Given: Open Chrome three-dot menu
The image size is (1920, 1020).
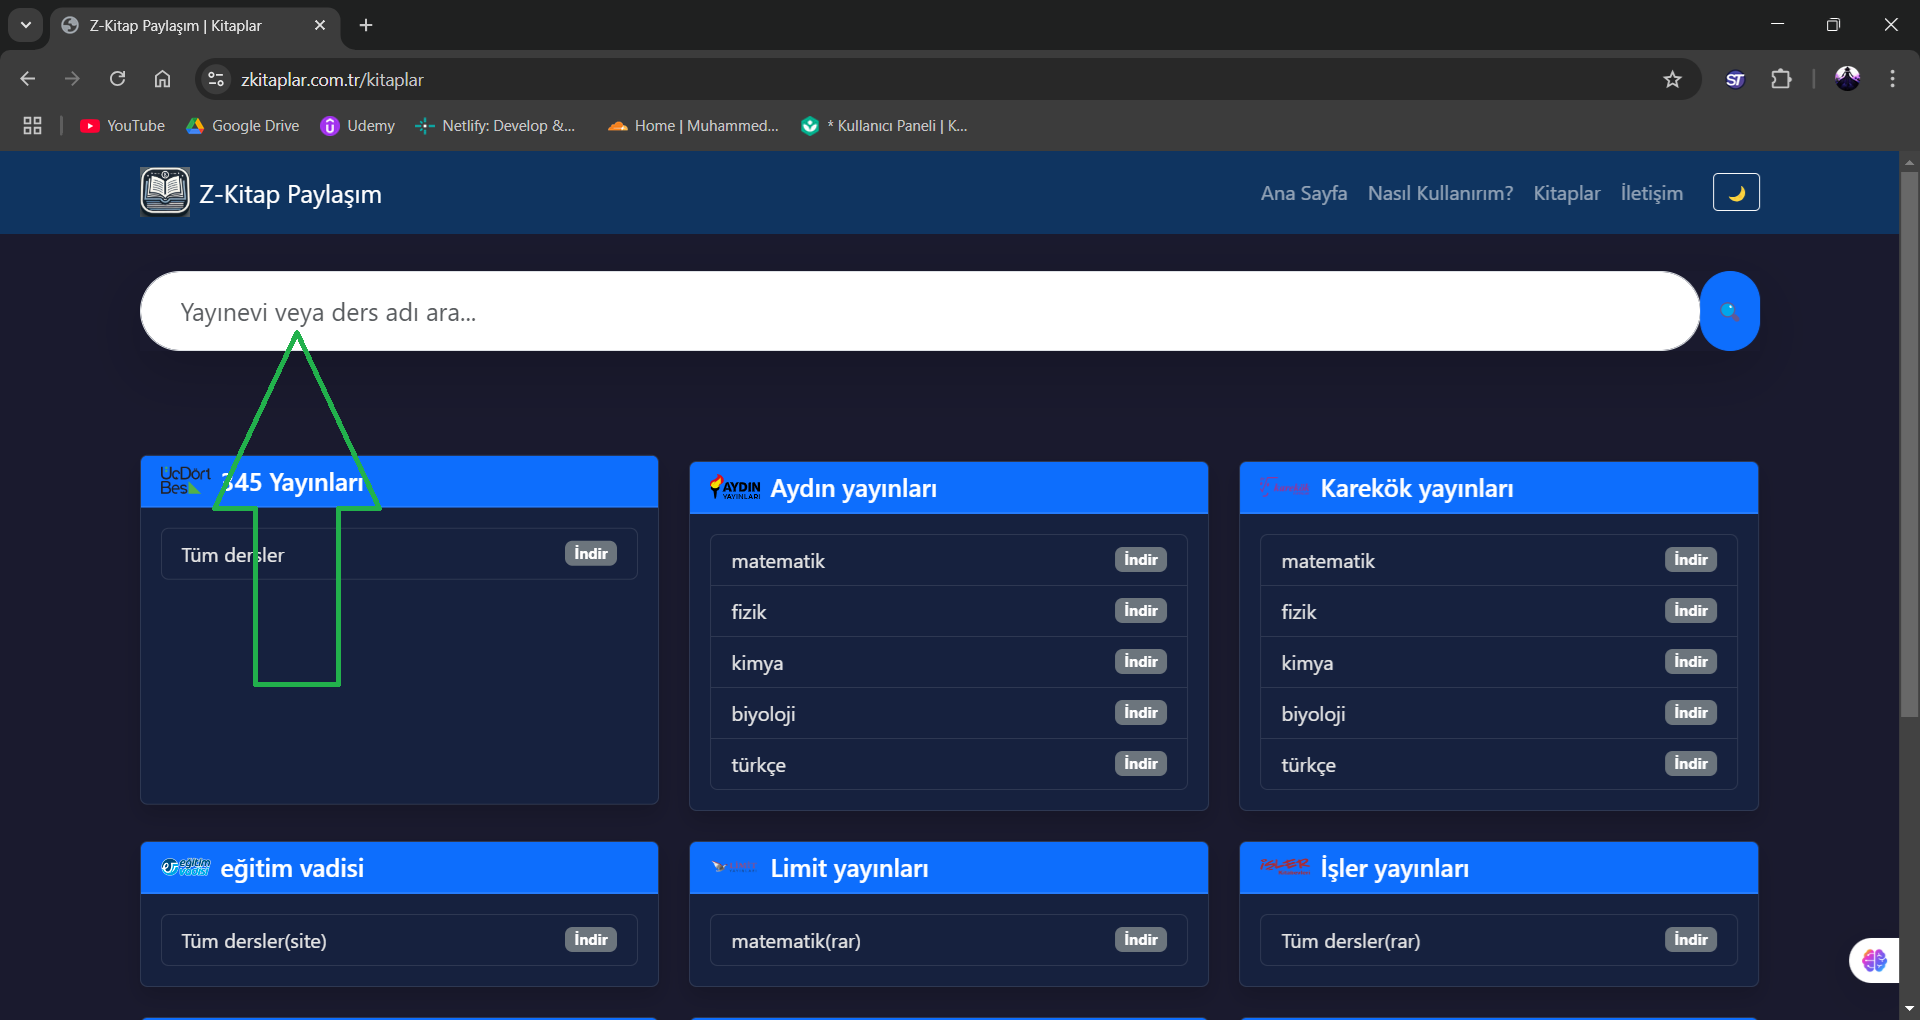Looking at the screenshot, I should click(1892, 80).
